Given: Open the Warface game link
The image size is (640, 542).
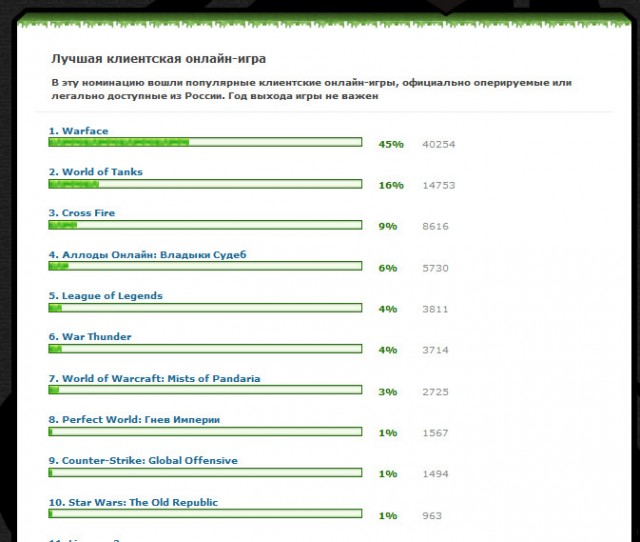Looking at the screenshot, I should pyautogui.click(x=78, y=131).
